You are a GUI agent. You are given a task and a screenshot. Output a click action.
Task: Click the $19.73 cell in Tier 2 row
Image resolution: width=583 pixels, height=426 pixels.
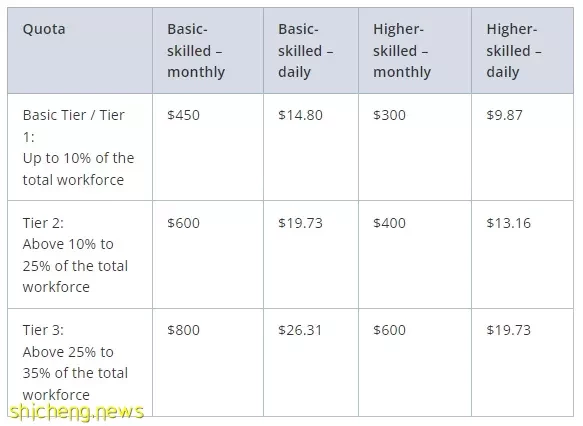311,255
